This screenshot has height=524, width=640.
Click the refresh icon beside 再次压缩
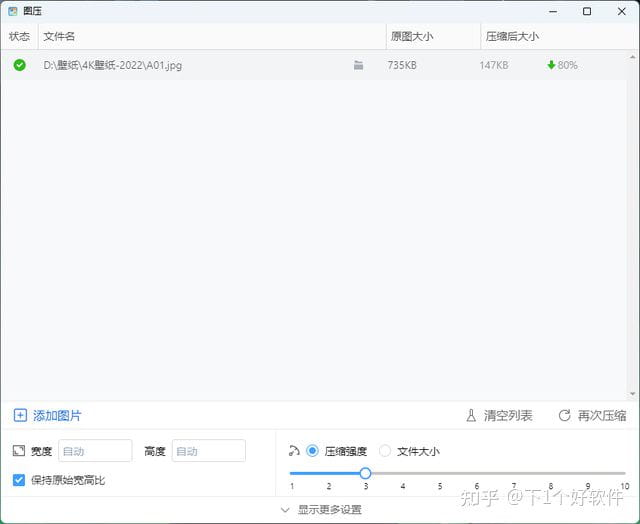pos(564,415)
